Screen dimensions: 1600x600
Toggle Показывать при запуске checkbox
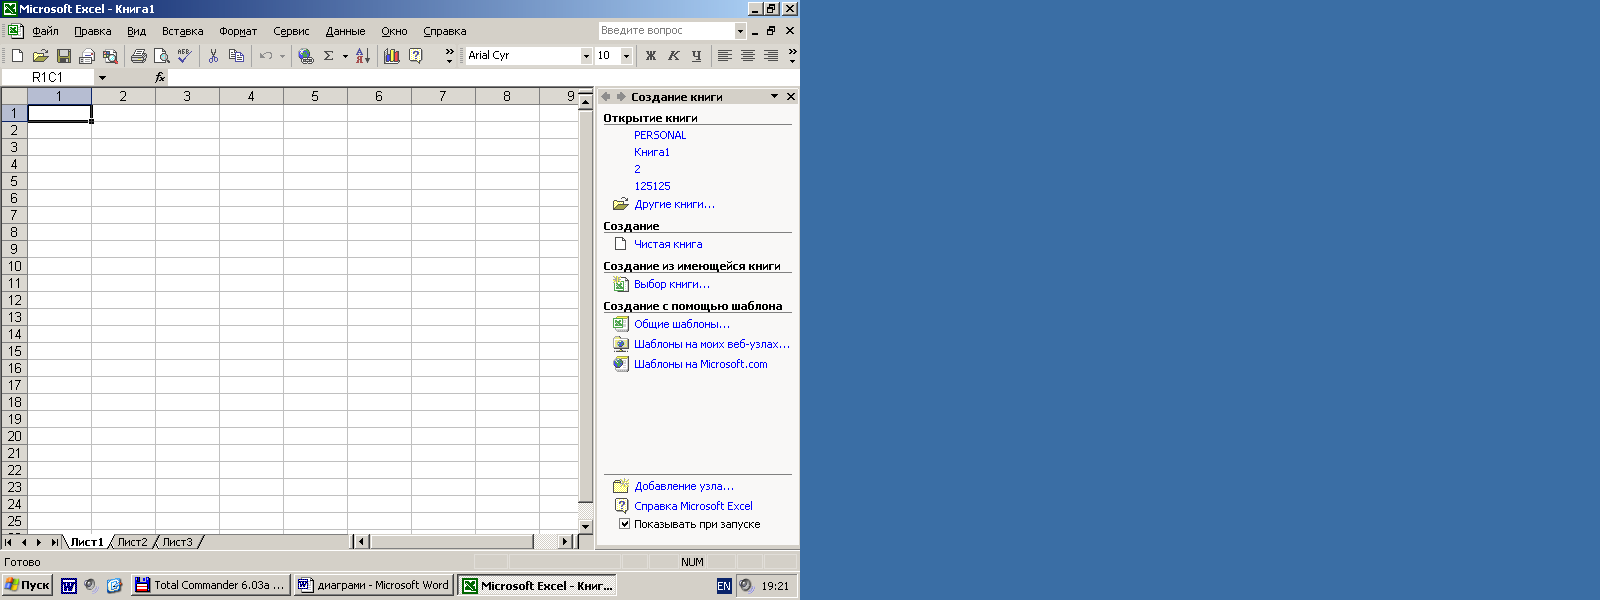[x=624, y=524]
